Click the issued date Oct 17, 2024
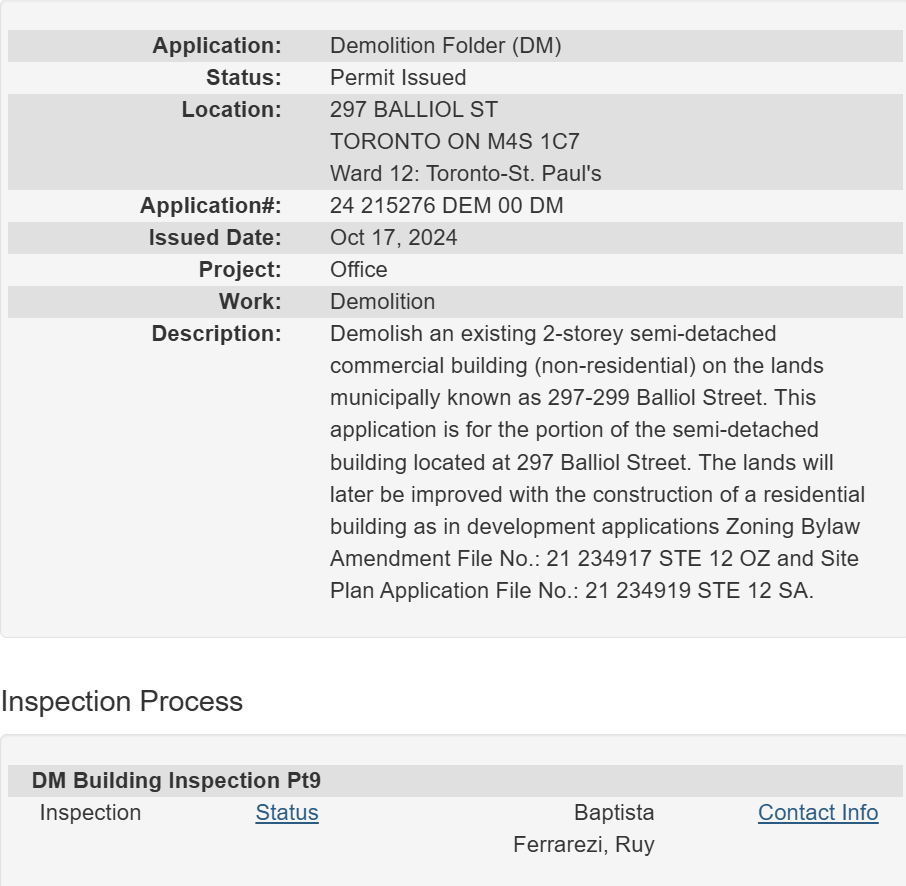This screenshot has height=886, width=906. (393, 238)
